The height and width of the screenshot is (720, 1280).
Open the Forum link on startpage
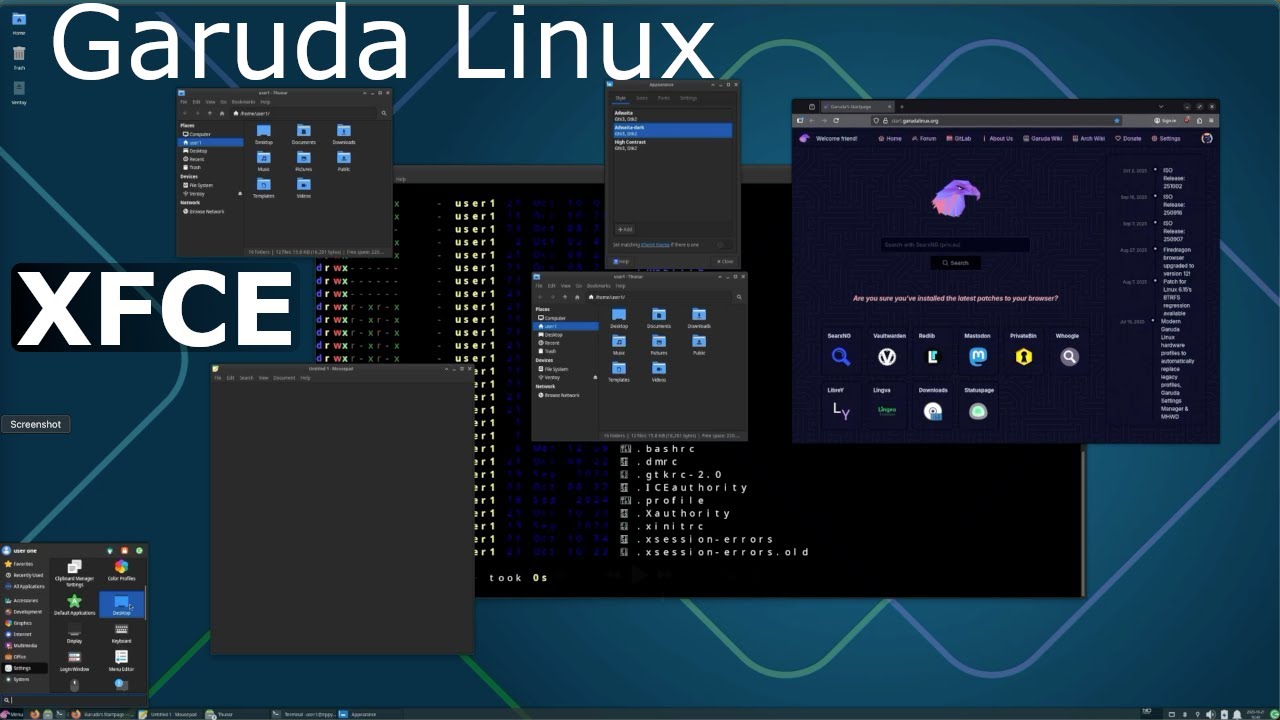(924, 139)
